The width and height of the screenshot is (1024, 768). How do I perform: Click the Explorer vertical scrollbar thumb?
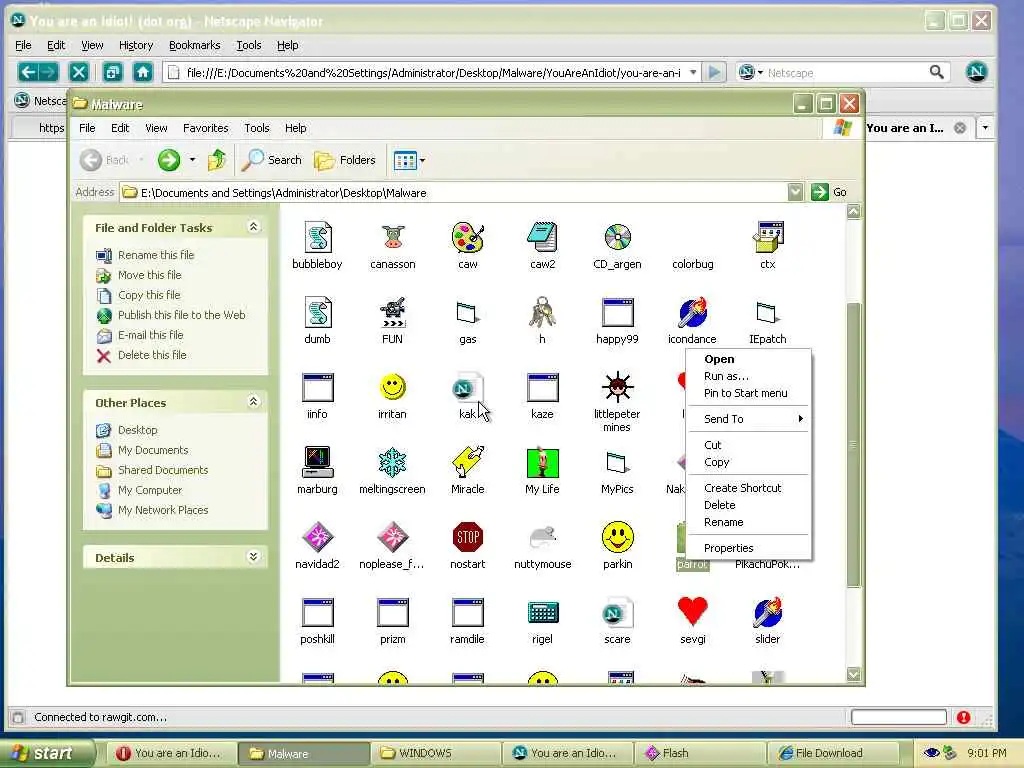853,444
